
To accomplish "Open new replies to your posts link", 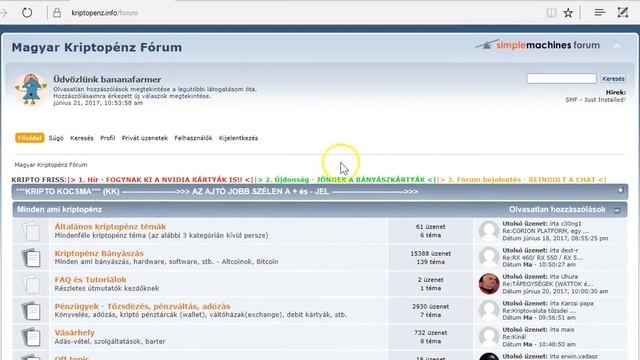I will [x=132, y=96].
